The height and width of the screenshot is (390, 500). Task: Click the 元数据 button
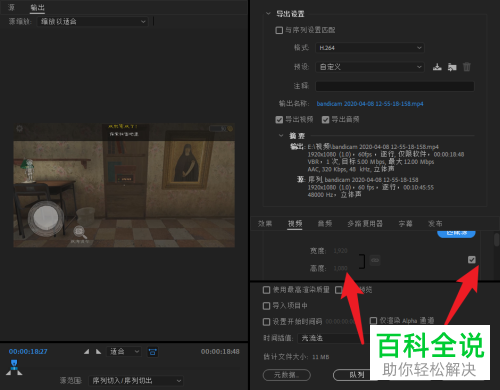[x=287, y=375]
